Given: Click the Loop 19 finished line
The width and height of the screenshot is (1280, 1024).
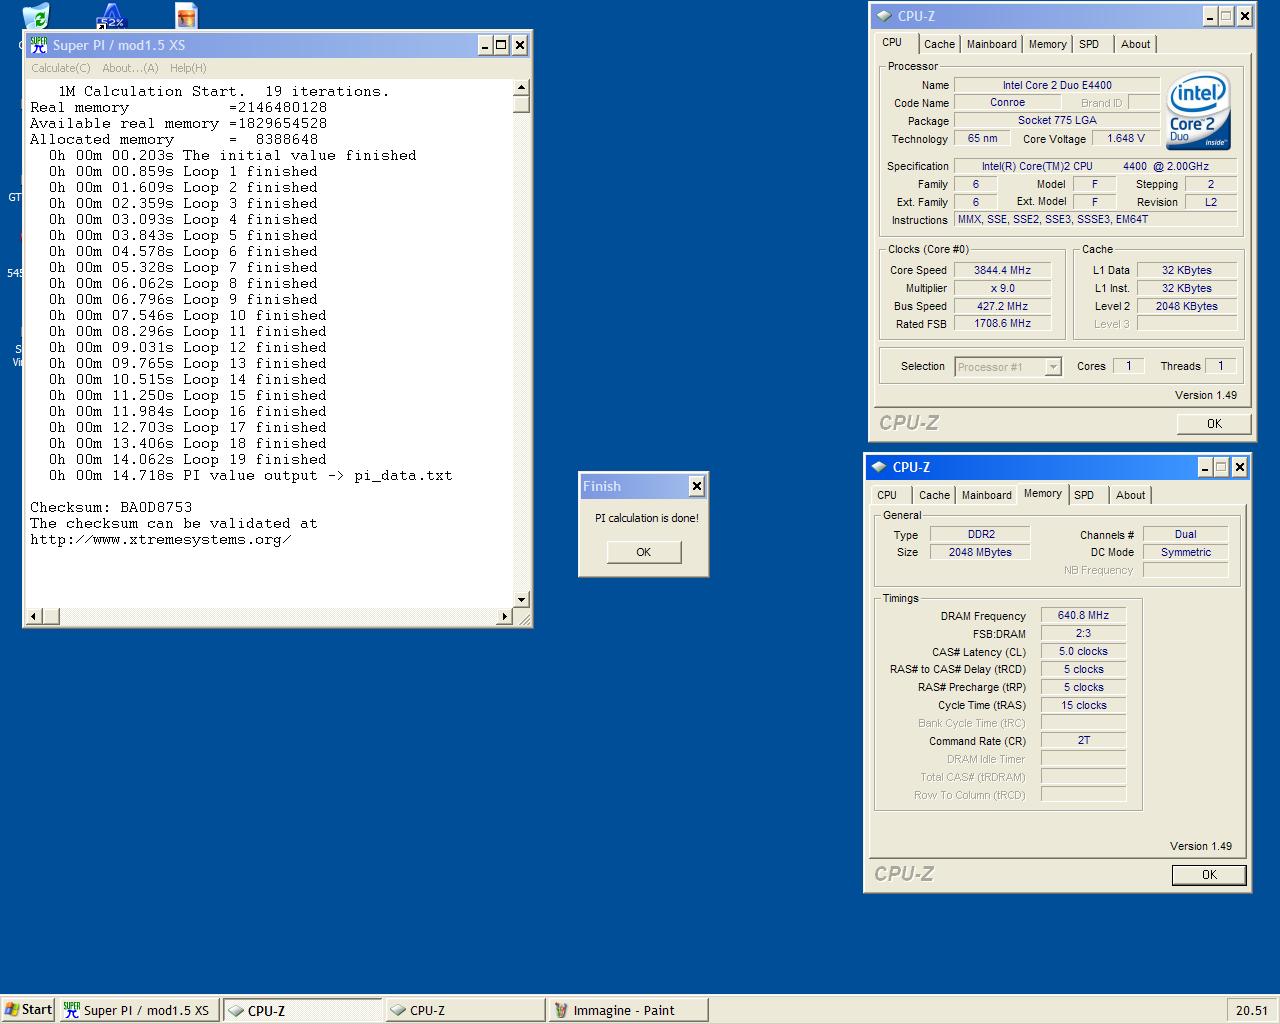Looking at the screenshot, I should (188, 459).
